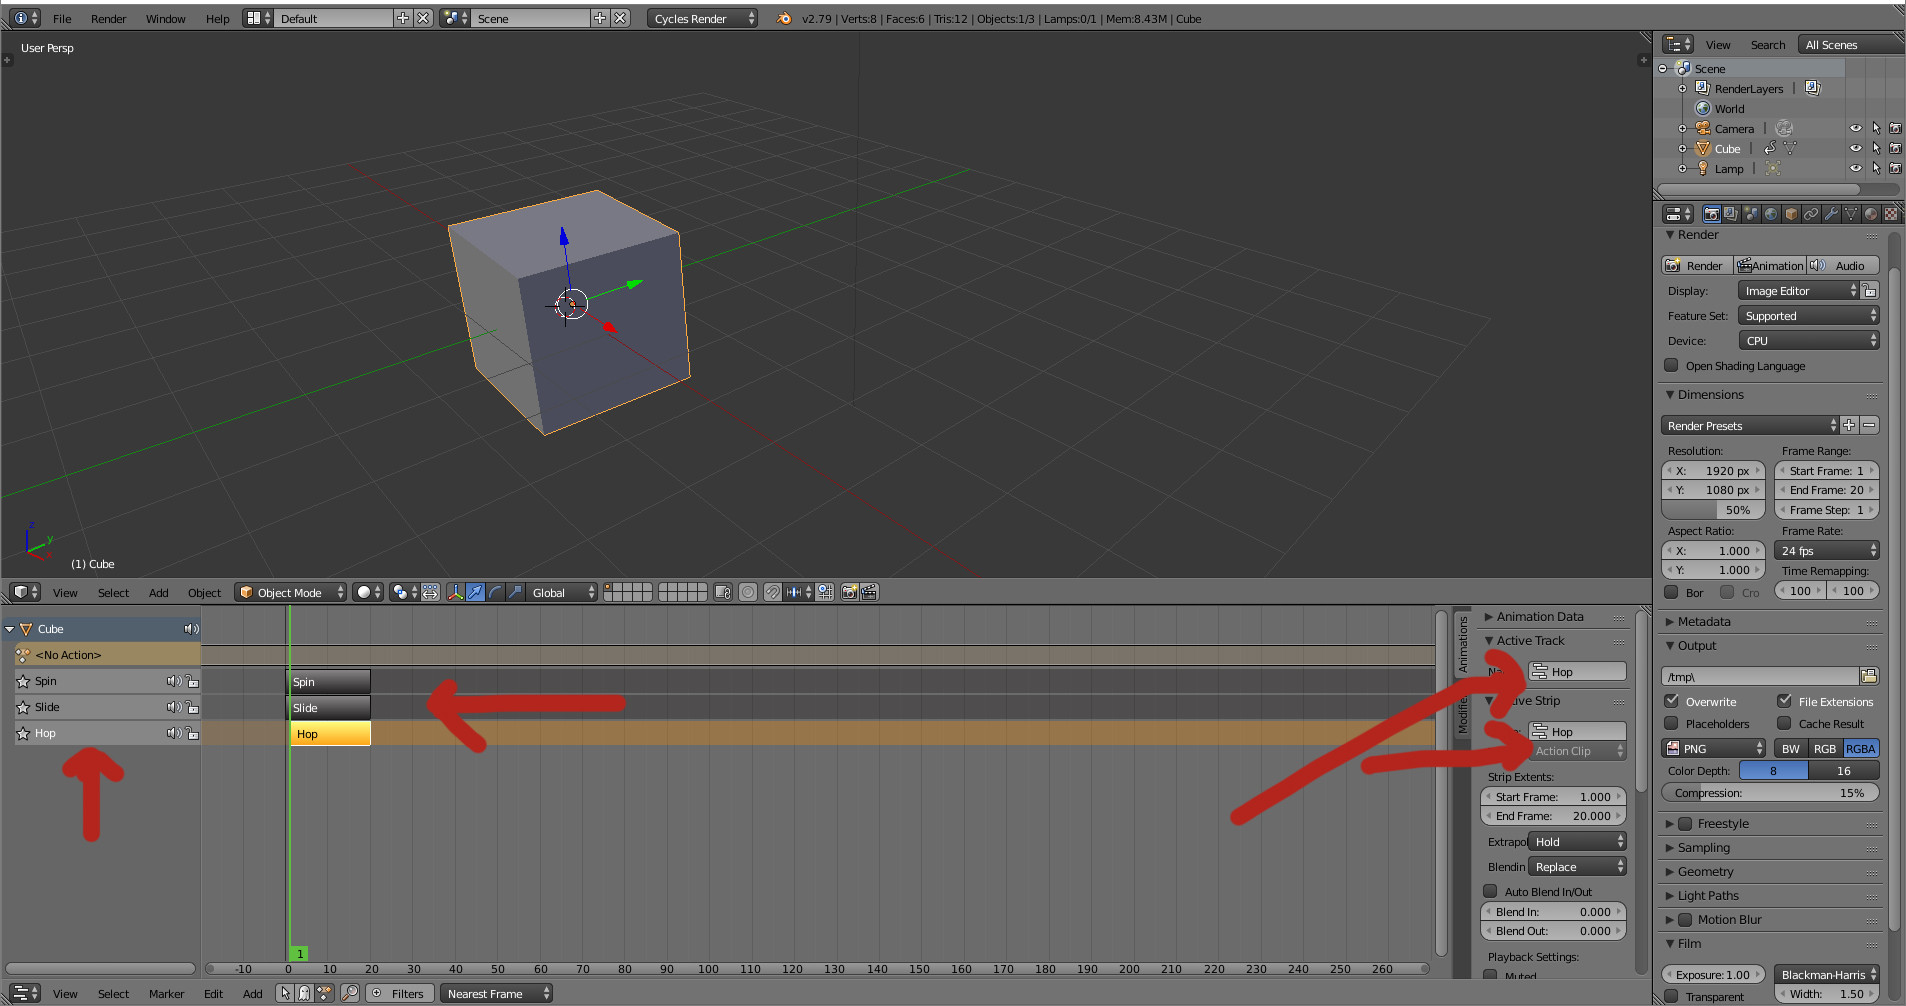
Task: Adjust the Compression 15% slider
Action: click(1770, 792)
